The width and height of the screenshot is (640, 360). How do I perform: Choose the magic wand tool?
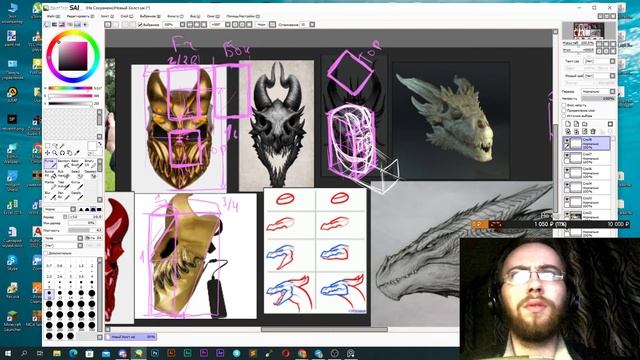(x=62, y=146)
